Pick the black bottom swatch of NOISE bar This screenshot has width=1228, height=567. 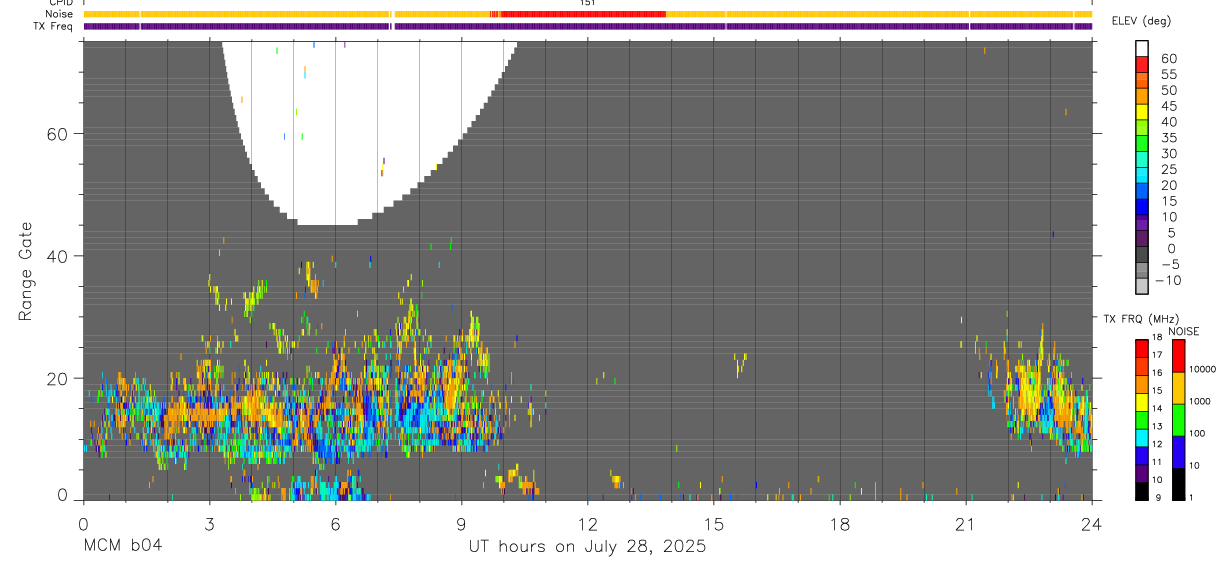point(1180,484)
